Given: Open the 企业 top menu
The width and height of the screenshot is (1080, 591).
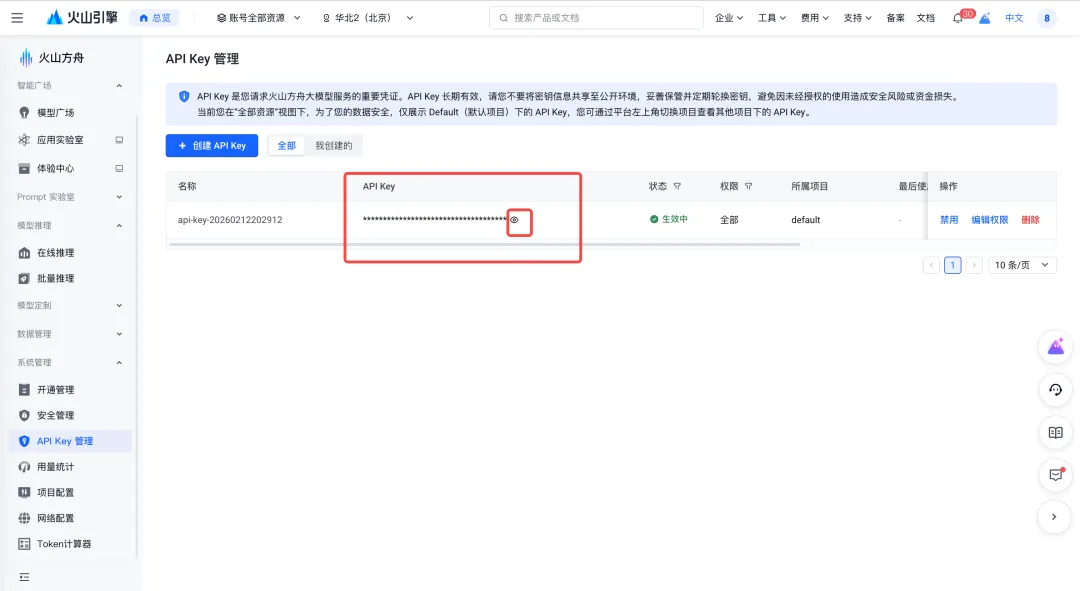Looking at the screenshot, I should [x=729, y=18].
